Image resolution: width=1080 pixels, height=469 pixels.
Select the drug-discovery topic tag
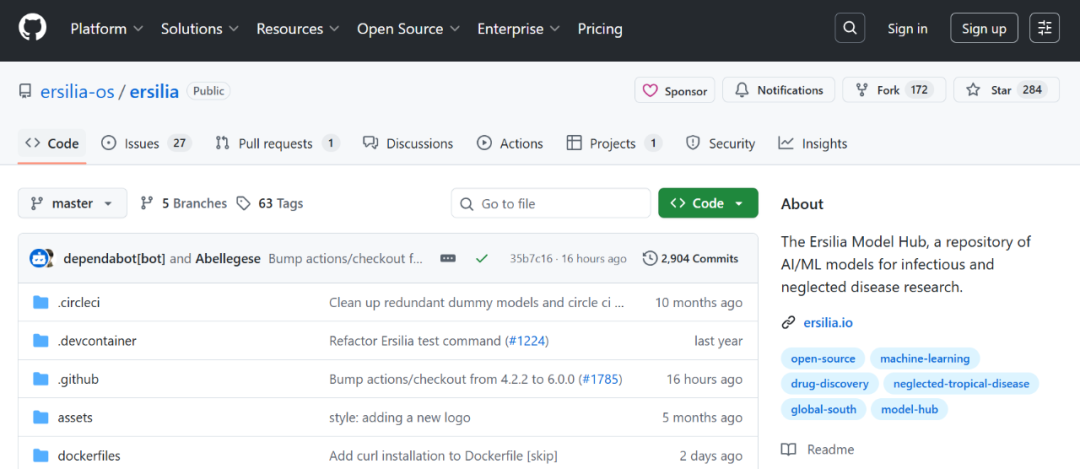point(830,383)
